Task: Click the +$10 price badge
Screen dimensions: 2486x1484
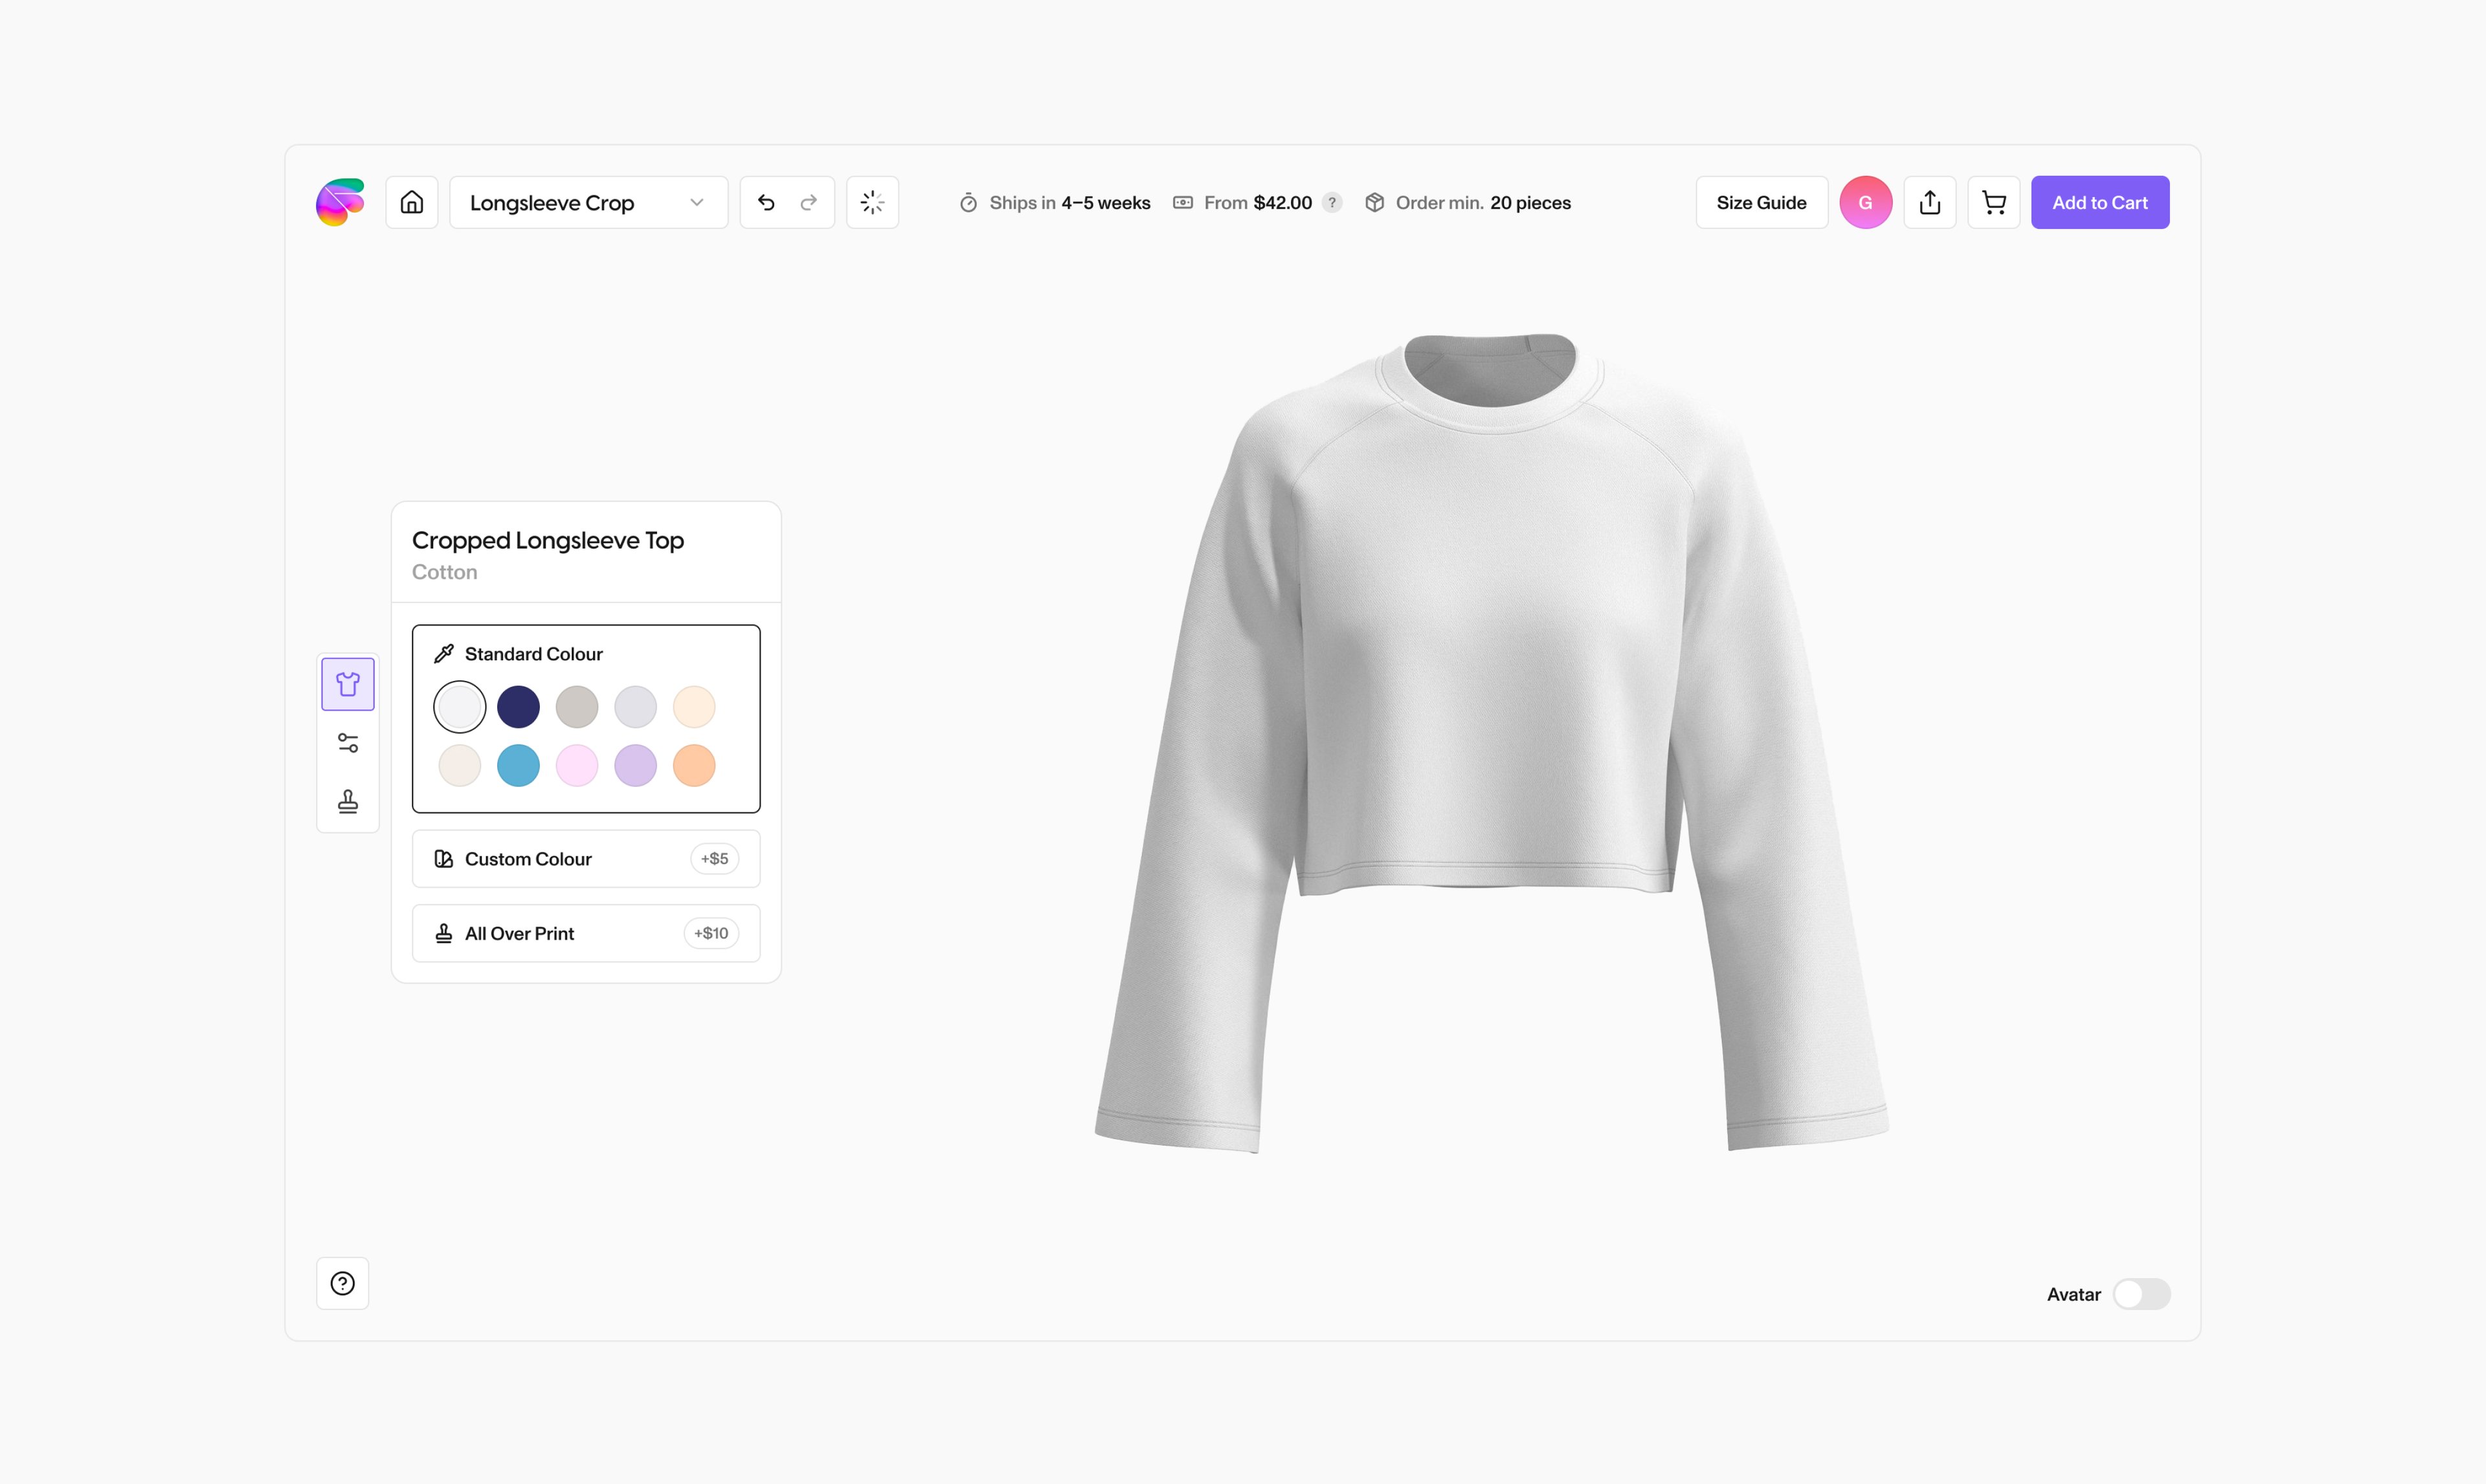Action: [x=711, y=933]
